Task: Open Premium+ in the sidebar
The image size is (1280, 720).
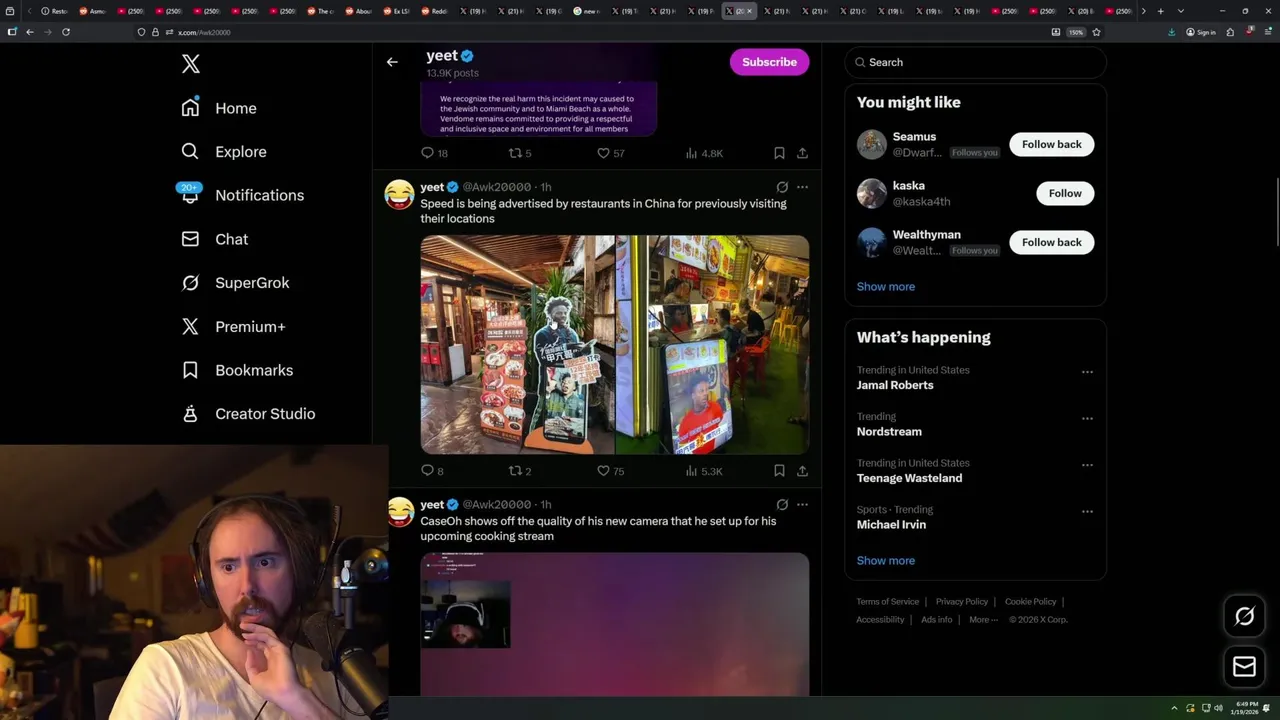Action: tap(233, 326)
